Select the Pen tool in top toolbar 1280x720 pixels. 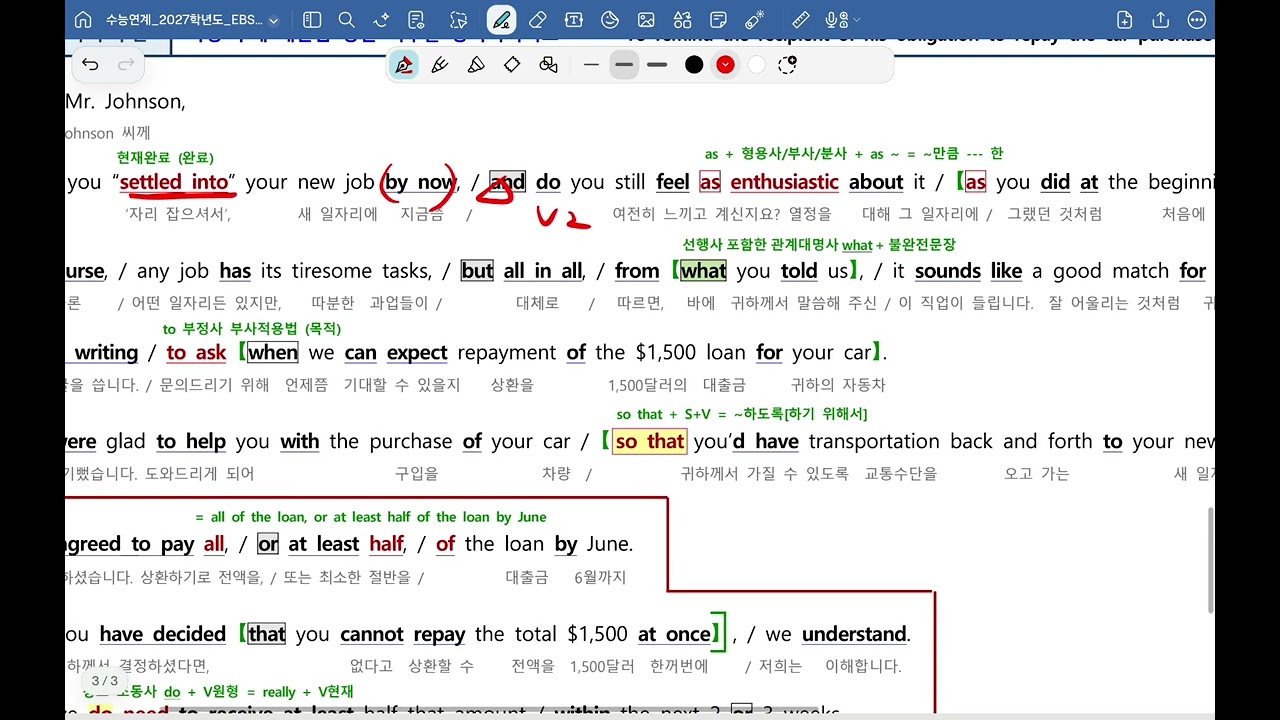(x=502, y=20)
